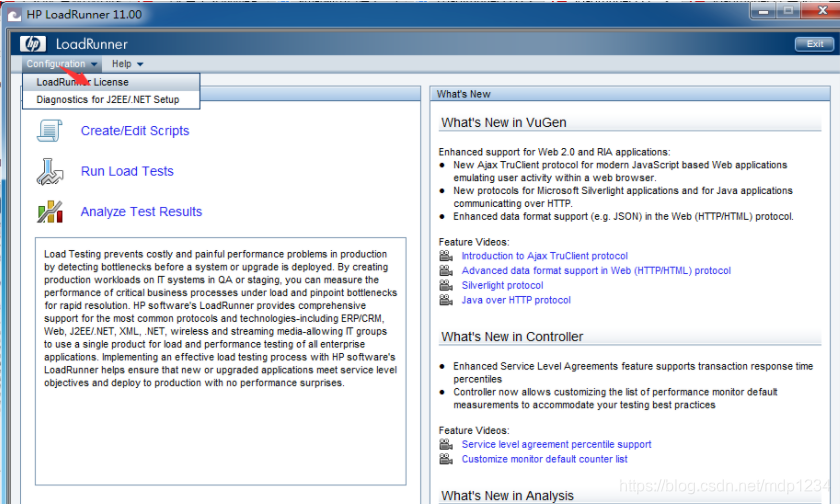
Task: Click the Create/Edit Scripts link
Action: click(135, 131)
